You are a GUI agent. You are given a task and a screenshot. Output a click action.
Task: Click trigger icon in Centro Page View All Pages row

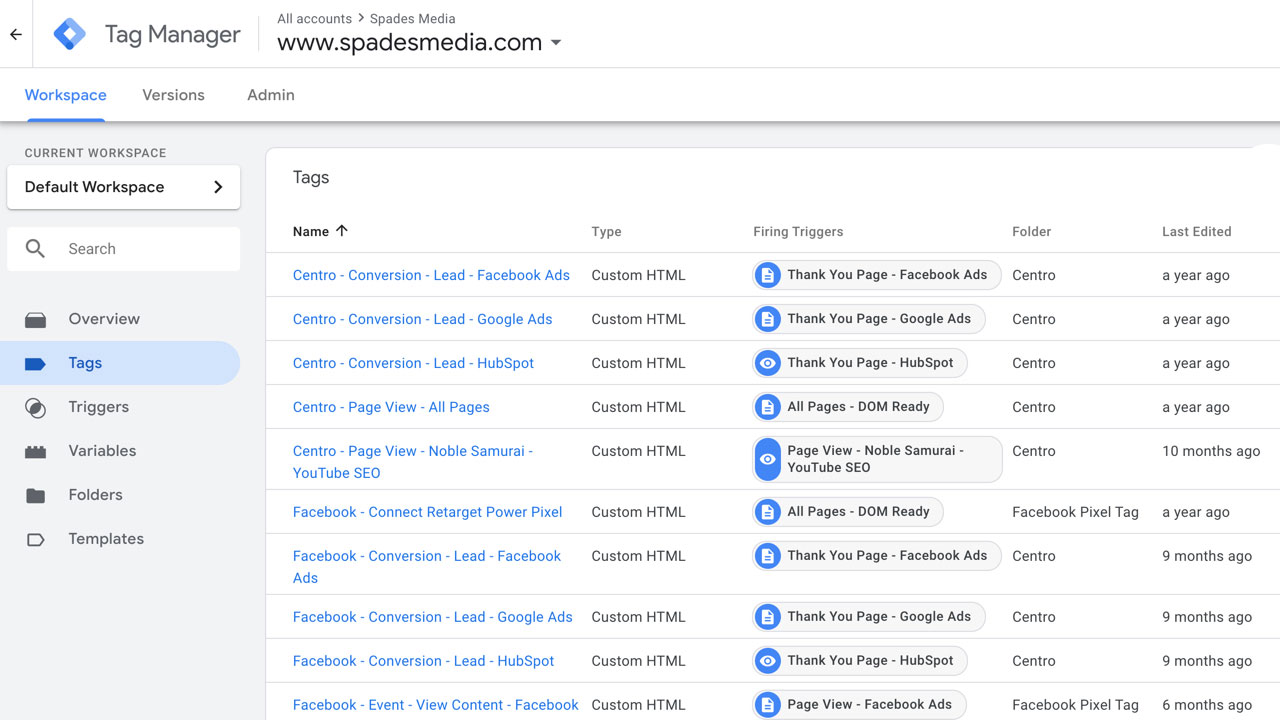click(x=768, y=407)
